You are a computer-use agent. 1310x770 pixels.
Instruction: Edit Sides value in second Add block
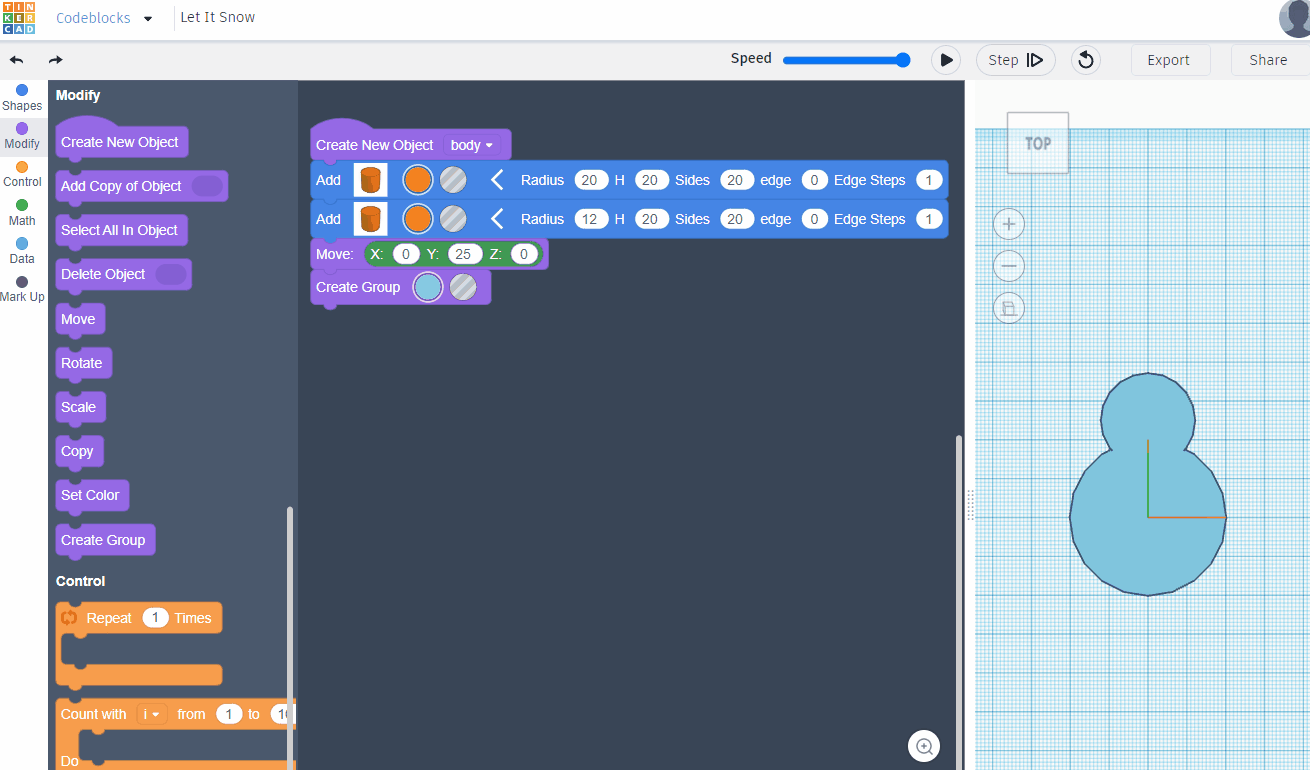click(x=737, y=219)
